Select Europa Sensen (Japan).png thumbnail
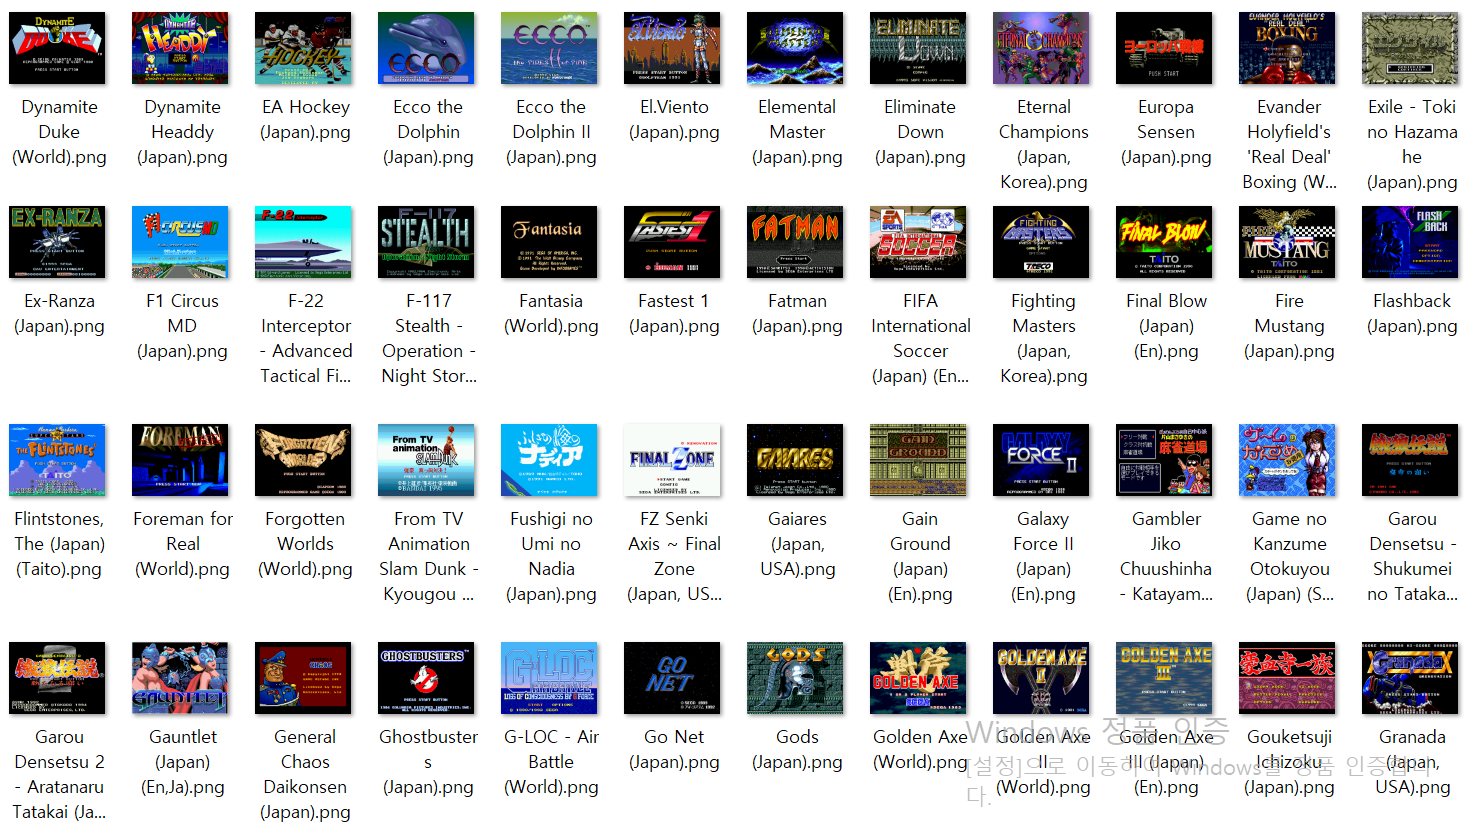 (1164, 48)
